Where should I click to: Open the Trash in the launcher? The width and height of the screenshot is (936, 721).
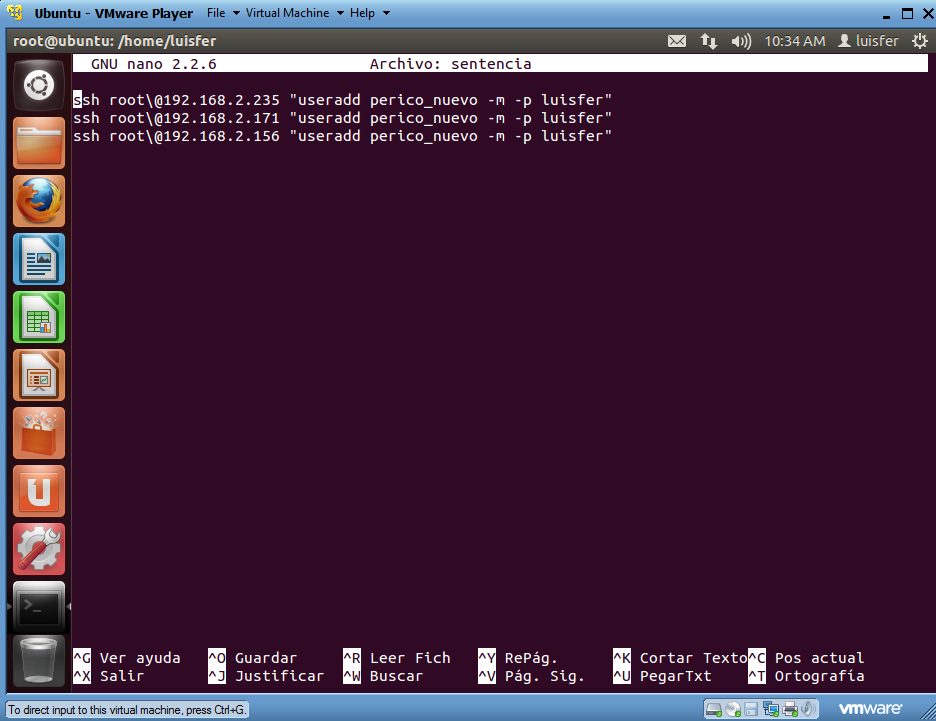coord(39,661)
